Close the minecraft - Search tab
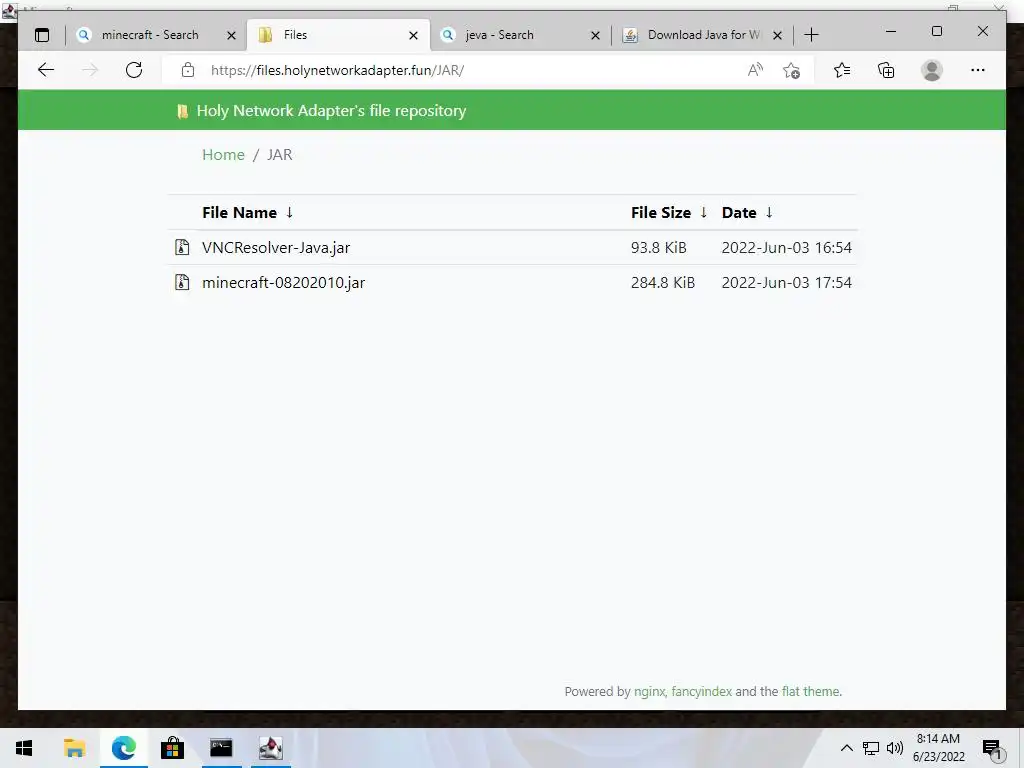Viewport: 1024px width, 768px height. [231, 35]
